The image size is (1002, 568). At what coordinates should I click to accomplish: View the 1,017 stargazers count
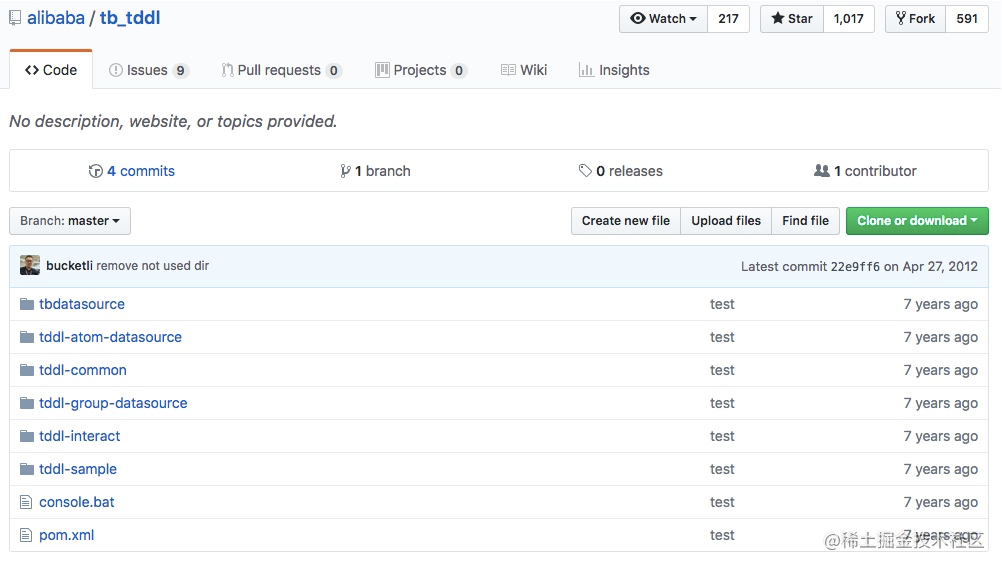click(x=849, y=19)
